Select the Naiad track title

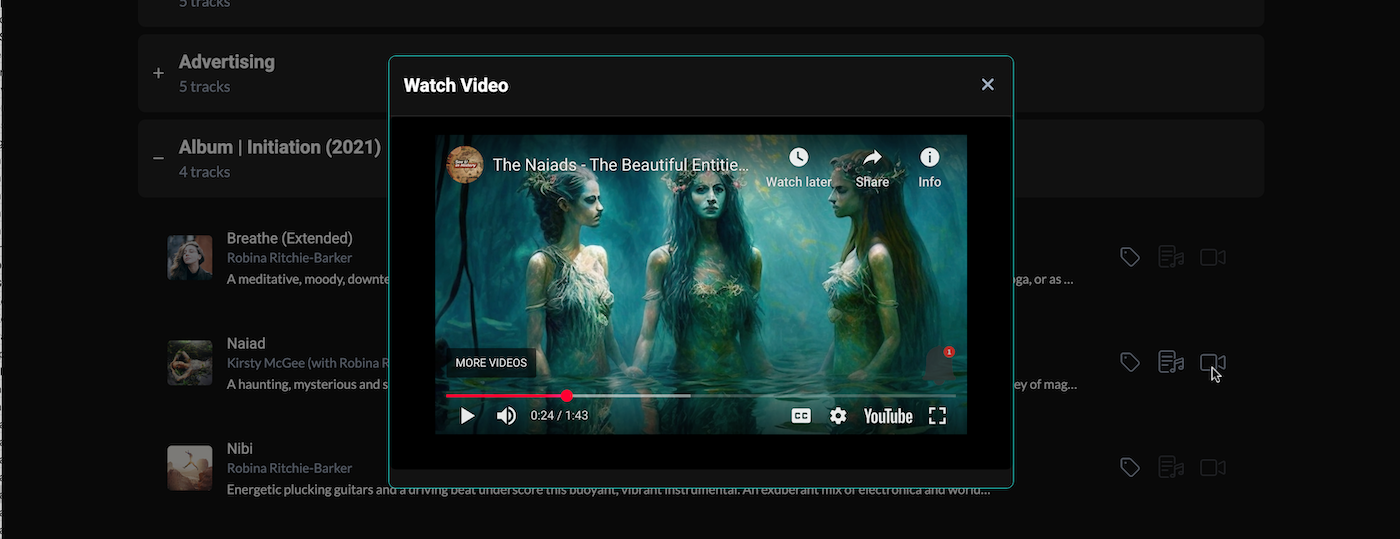246,343
